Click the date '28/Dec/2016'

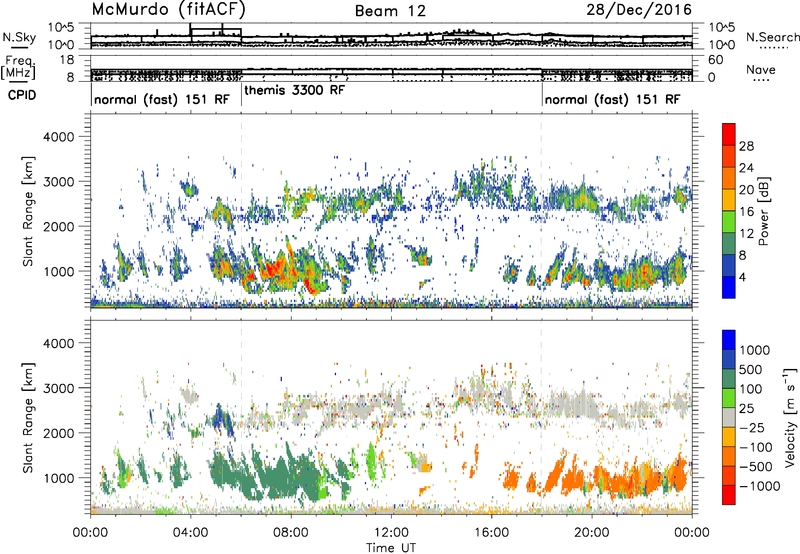coord(639,10)
